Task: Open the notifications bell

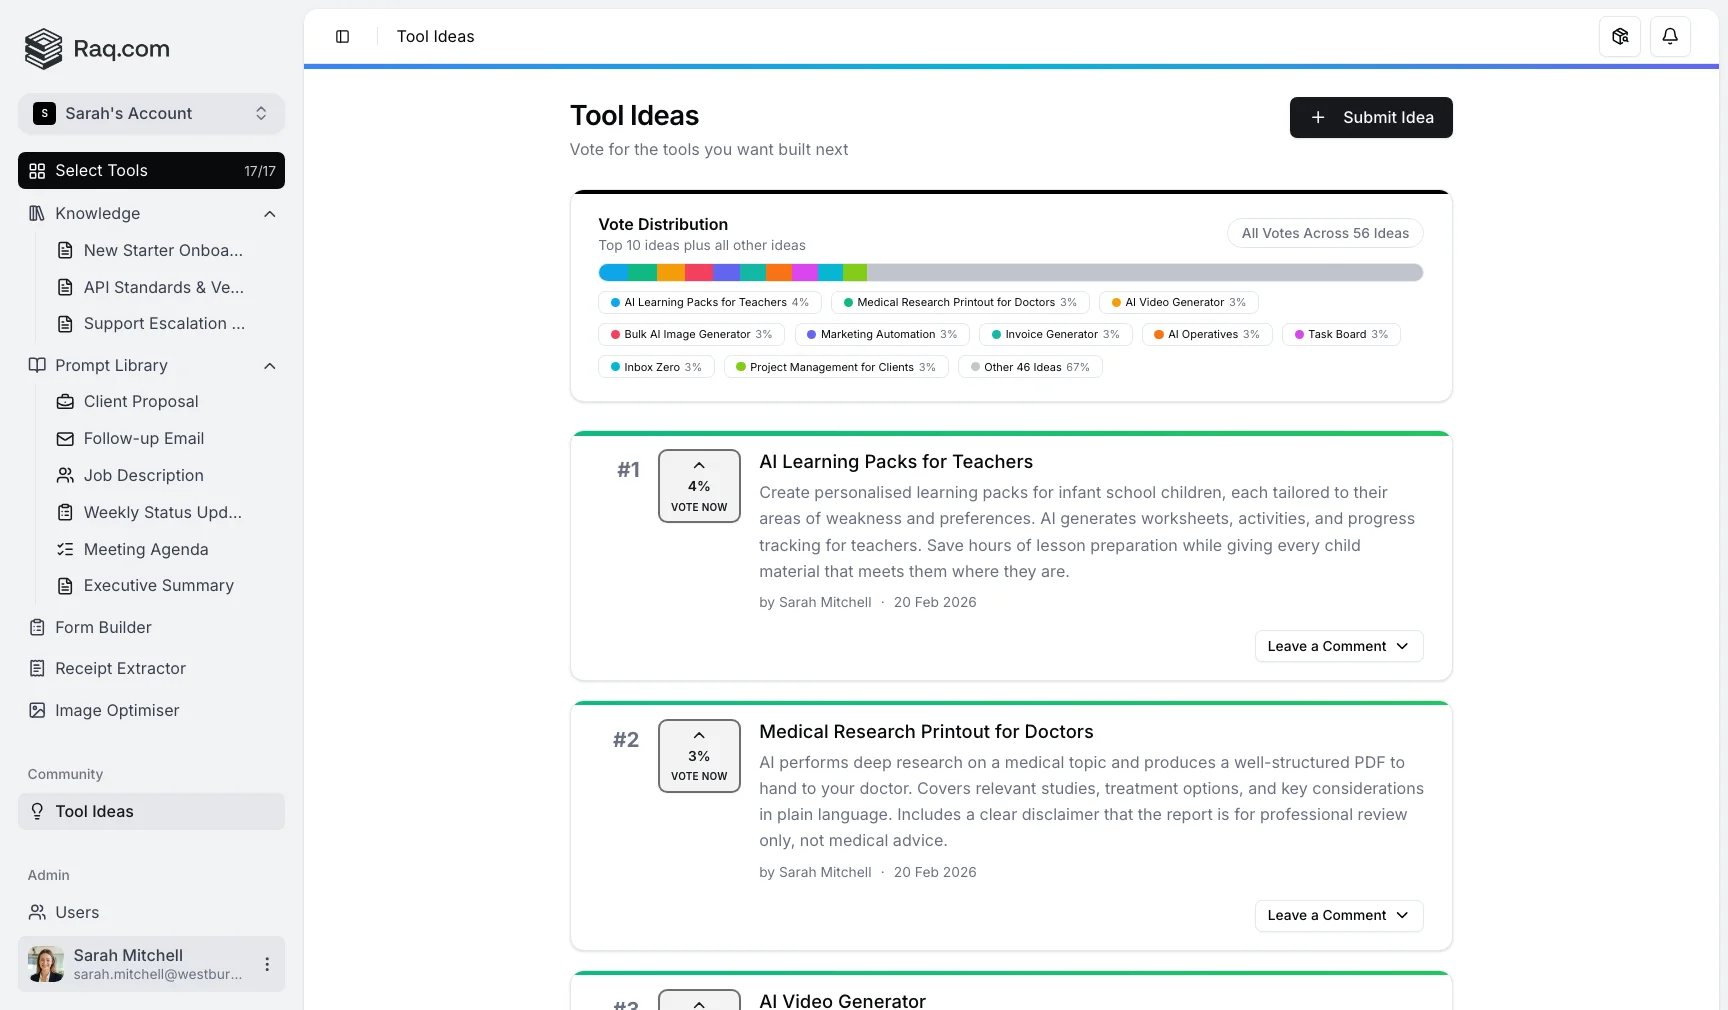Action: coord(1669,37)
